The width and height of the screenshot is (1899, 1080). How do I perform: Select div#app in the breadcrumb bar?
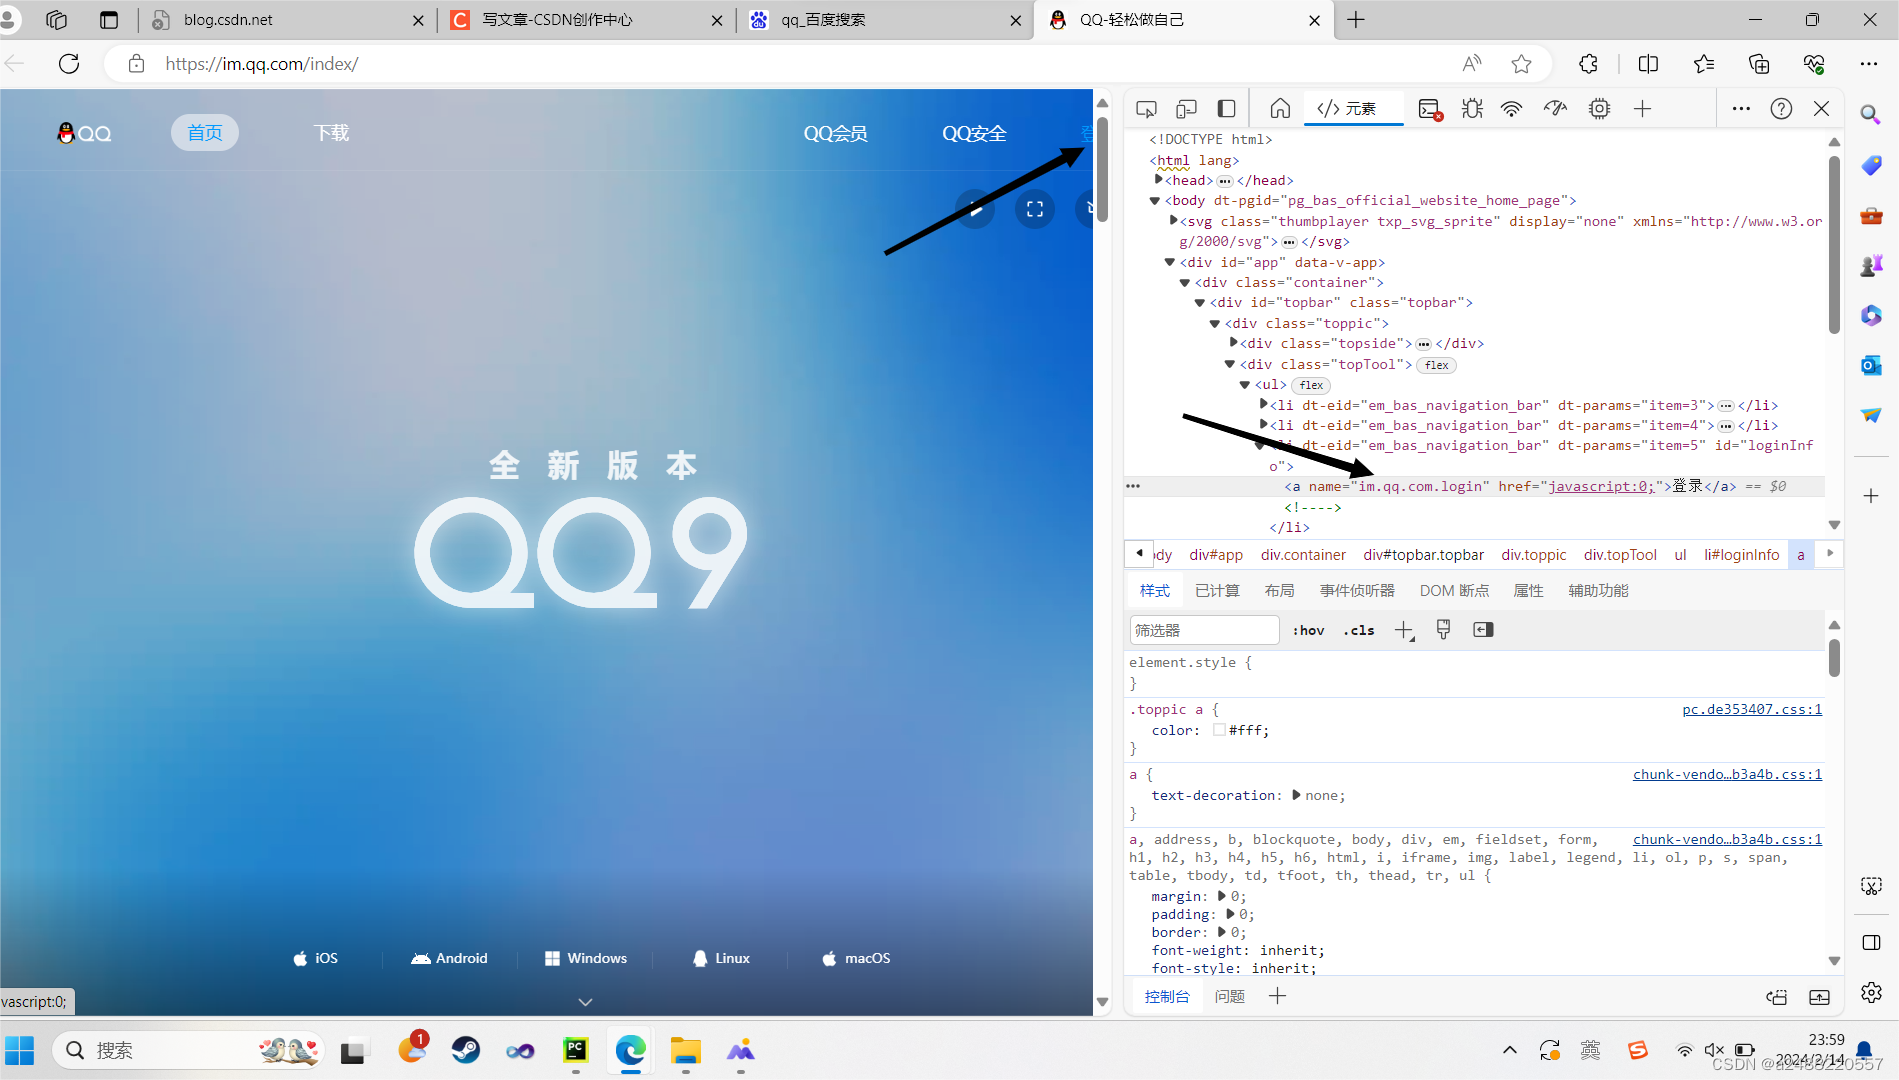click(1216, 554)
